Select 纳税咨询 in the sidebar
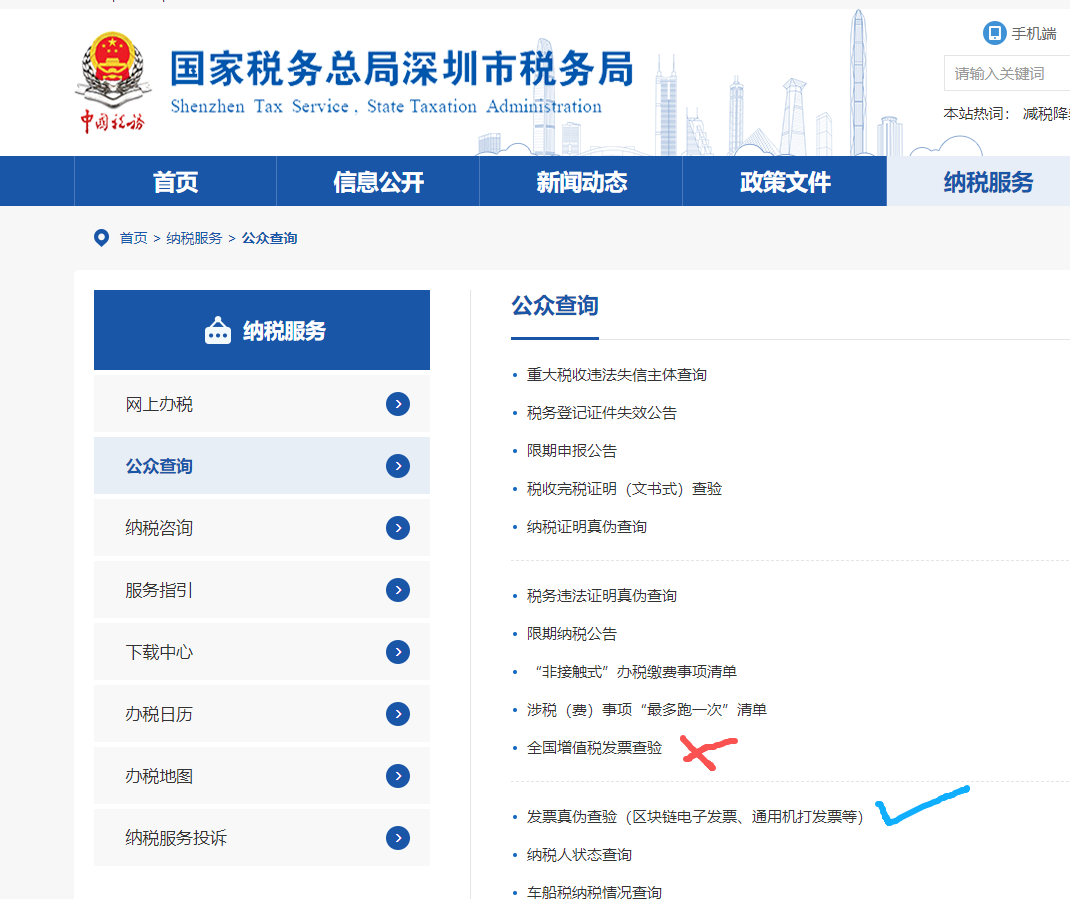Screen dimensions: 1070x899 point(262,528)
